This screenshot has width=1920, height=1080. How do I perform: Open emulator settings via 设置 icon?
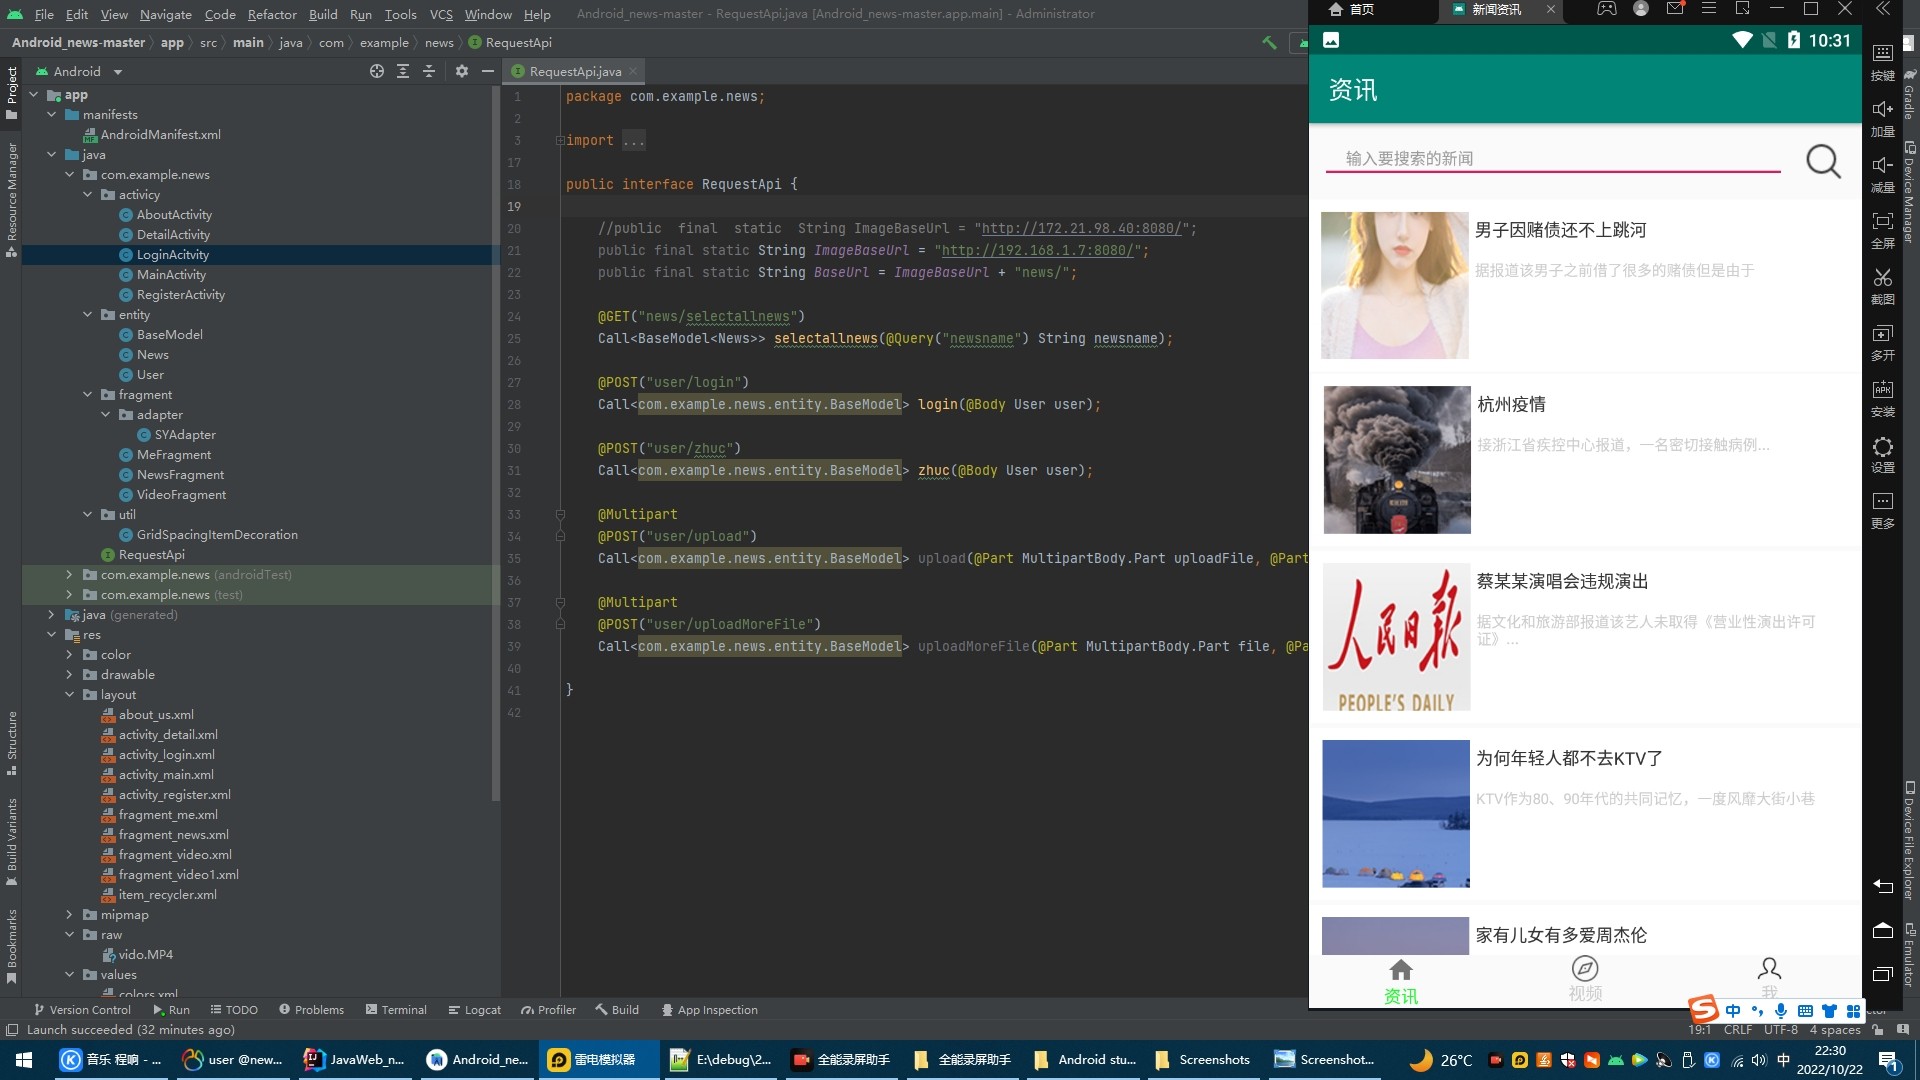tap(1883, 453)
